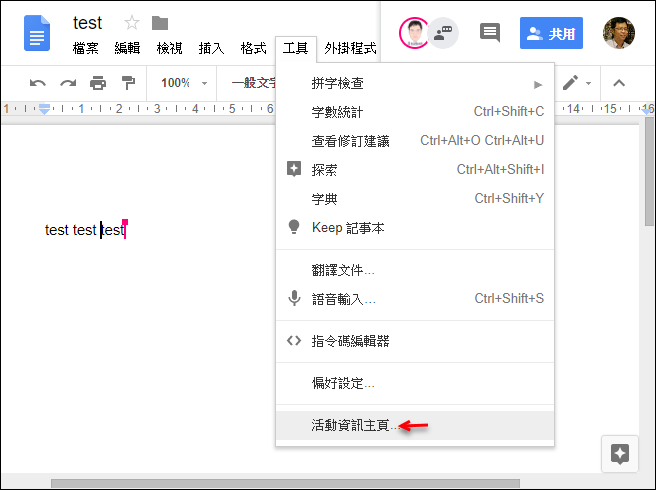656x490 pixels.
Task: Expand the 拼字檢查 submenu arrow
Action: (538, 85)
